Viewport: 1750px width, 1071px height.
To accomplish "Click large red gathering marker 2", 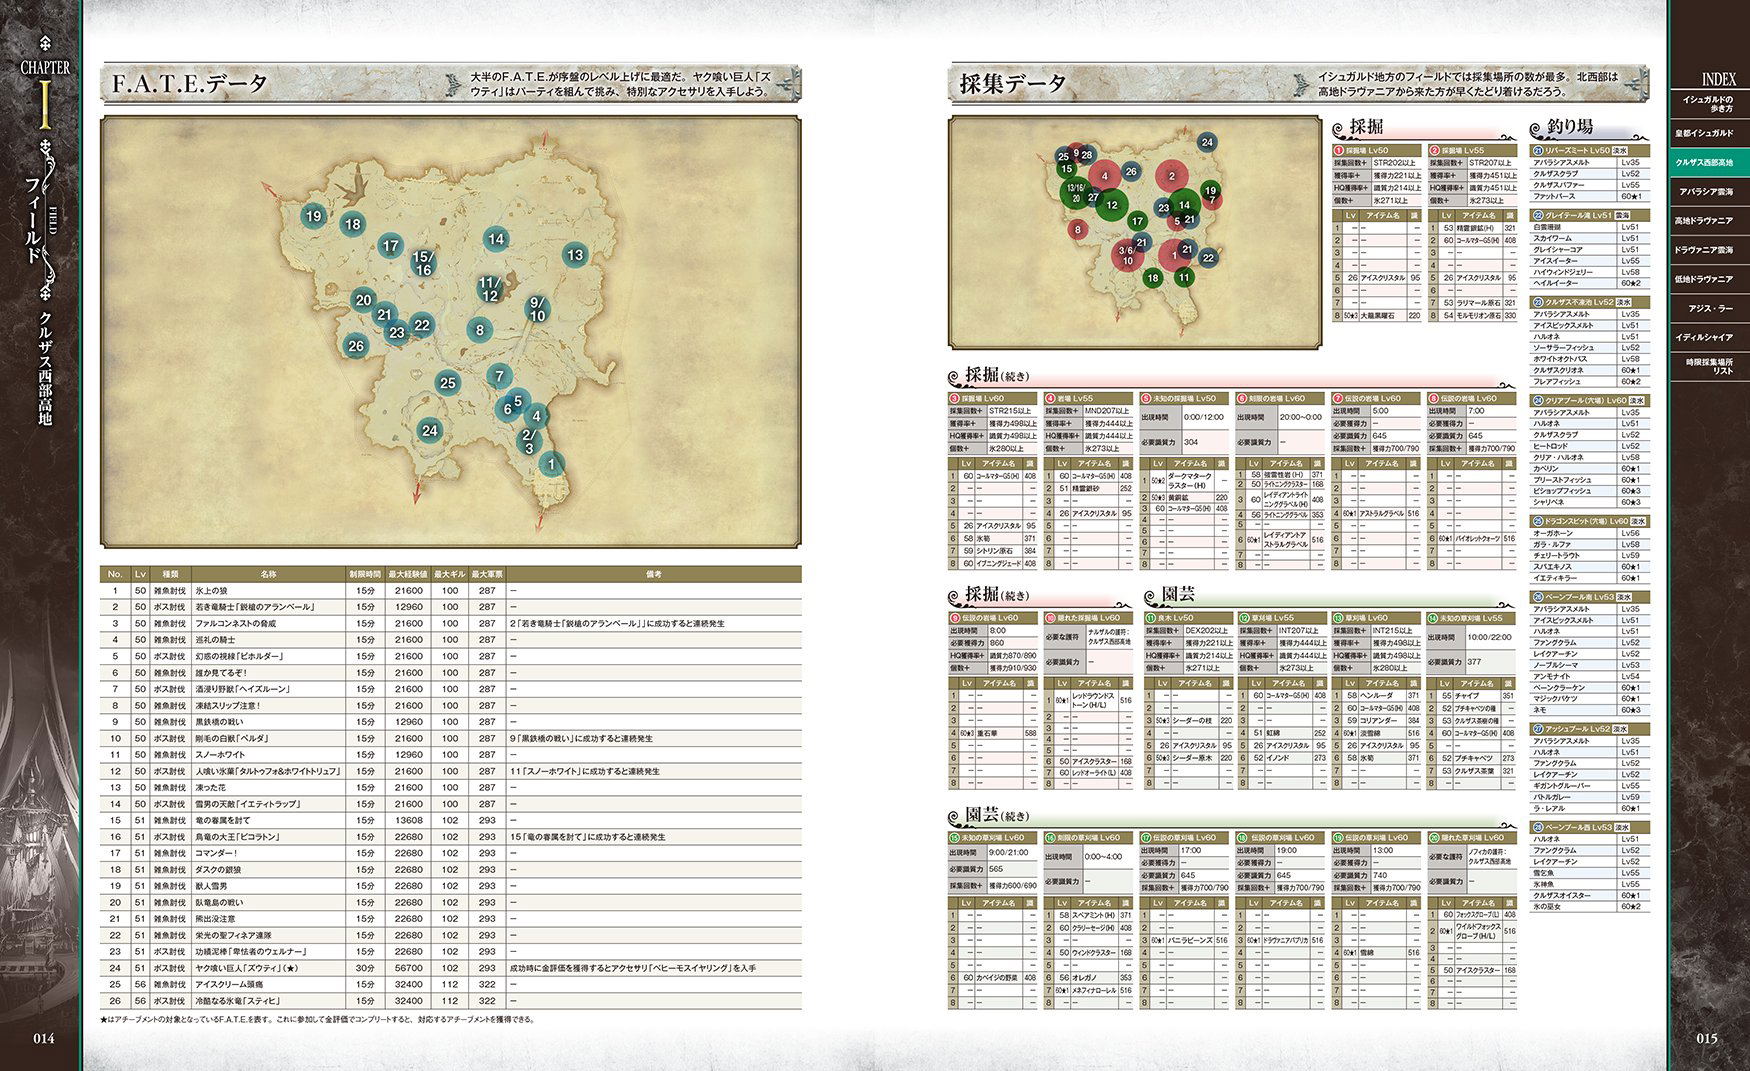I will click(1171, 177).
